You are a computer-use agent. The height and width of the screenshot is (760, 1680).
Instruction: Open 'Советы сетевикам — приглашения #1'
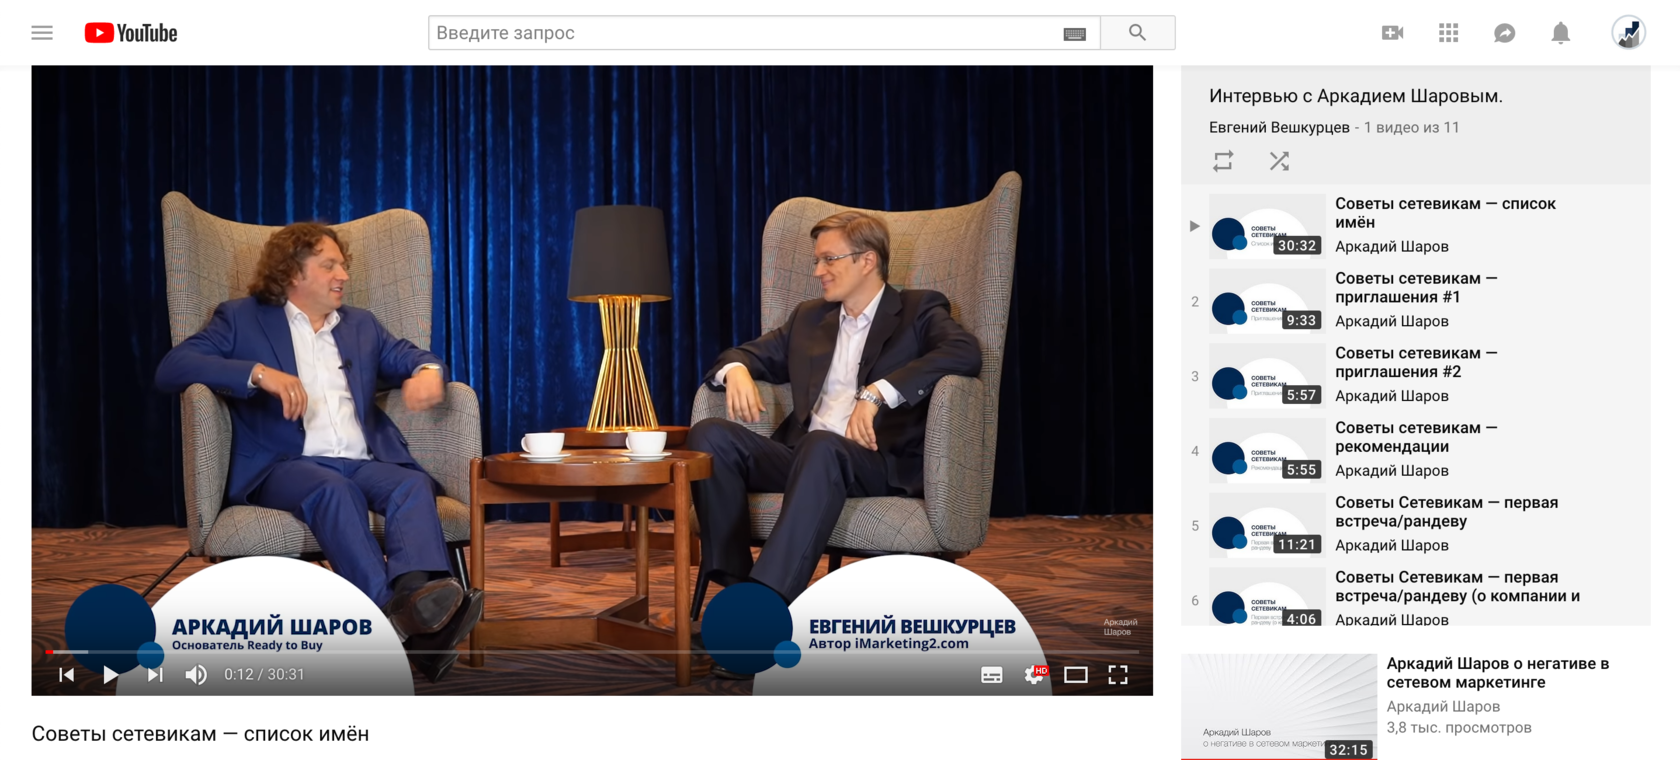(1416, 288)
